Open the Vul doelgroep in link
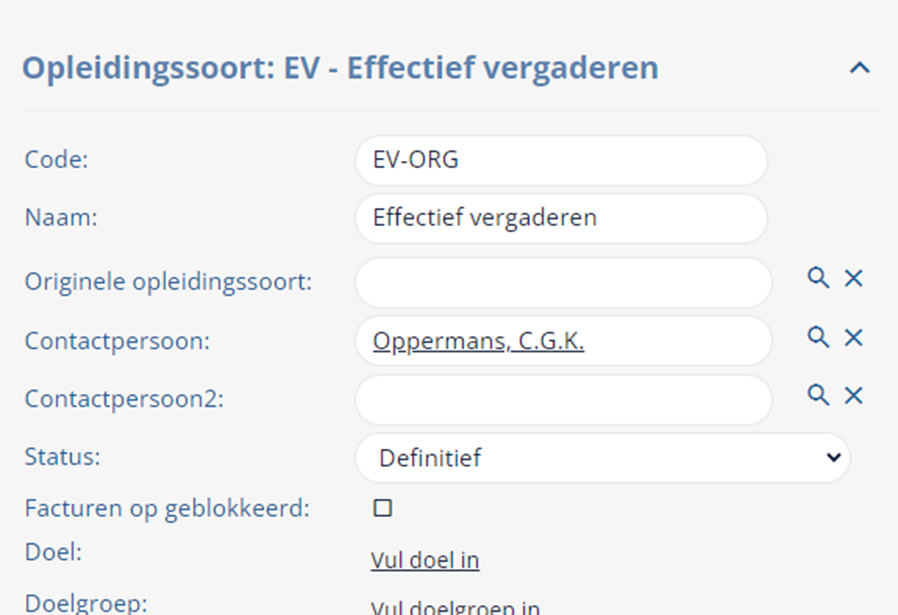 click(455, 607)
